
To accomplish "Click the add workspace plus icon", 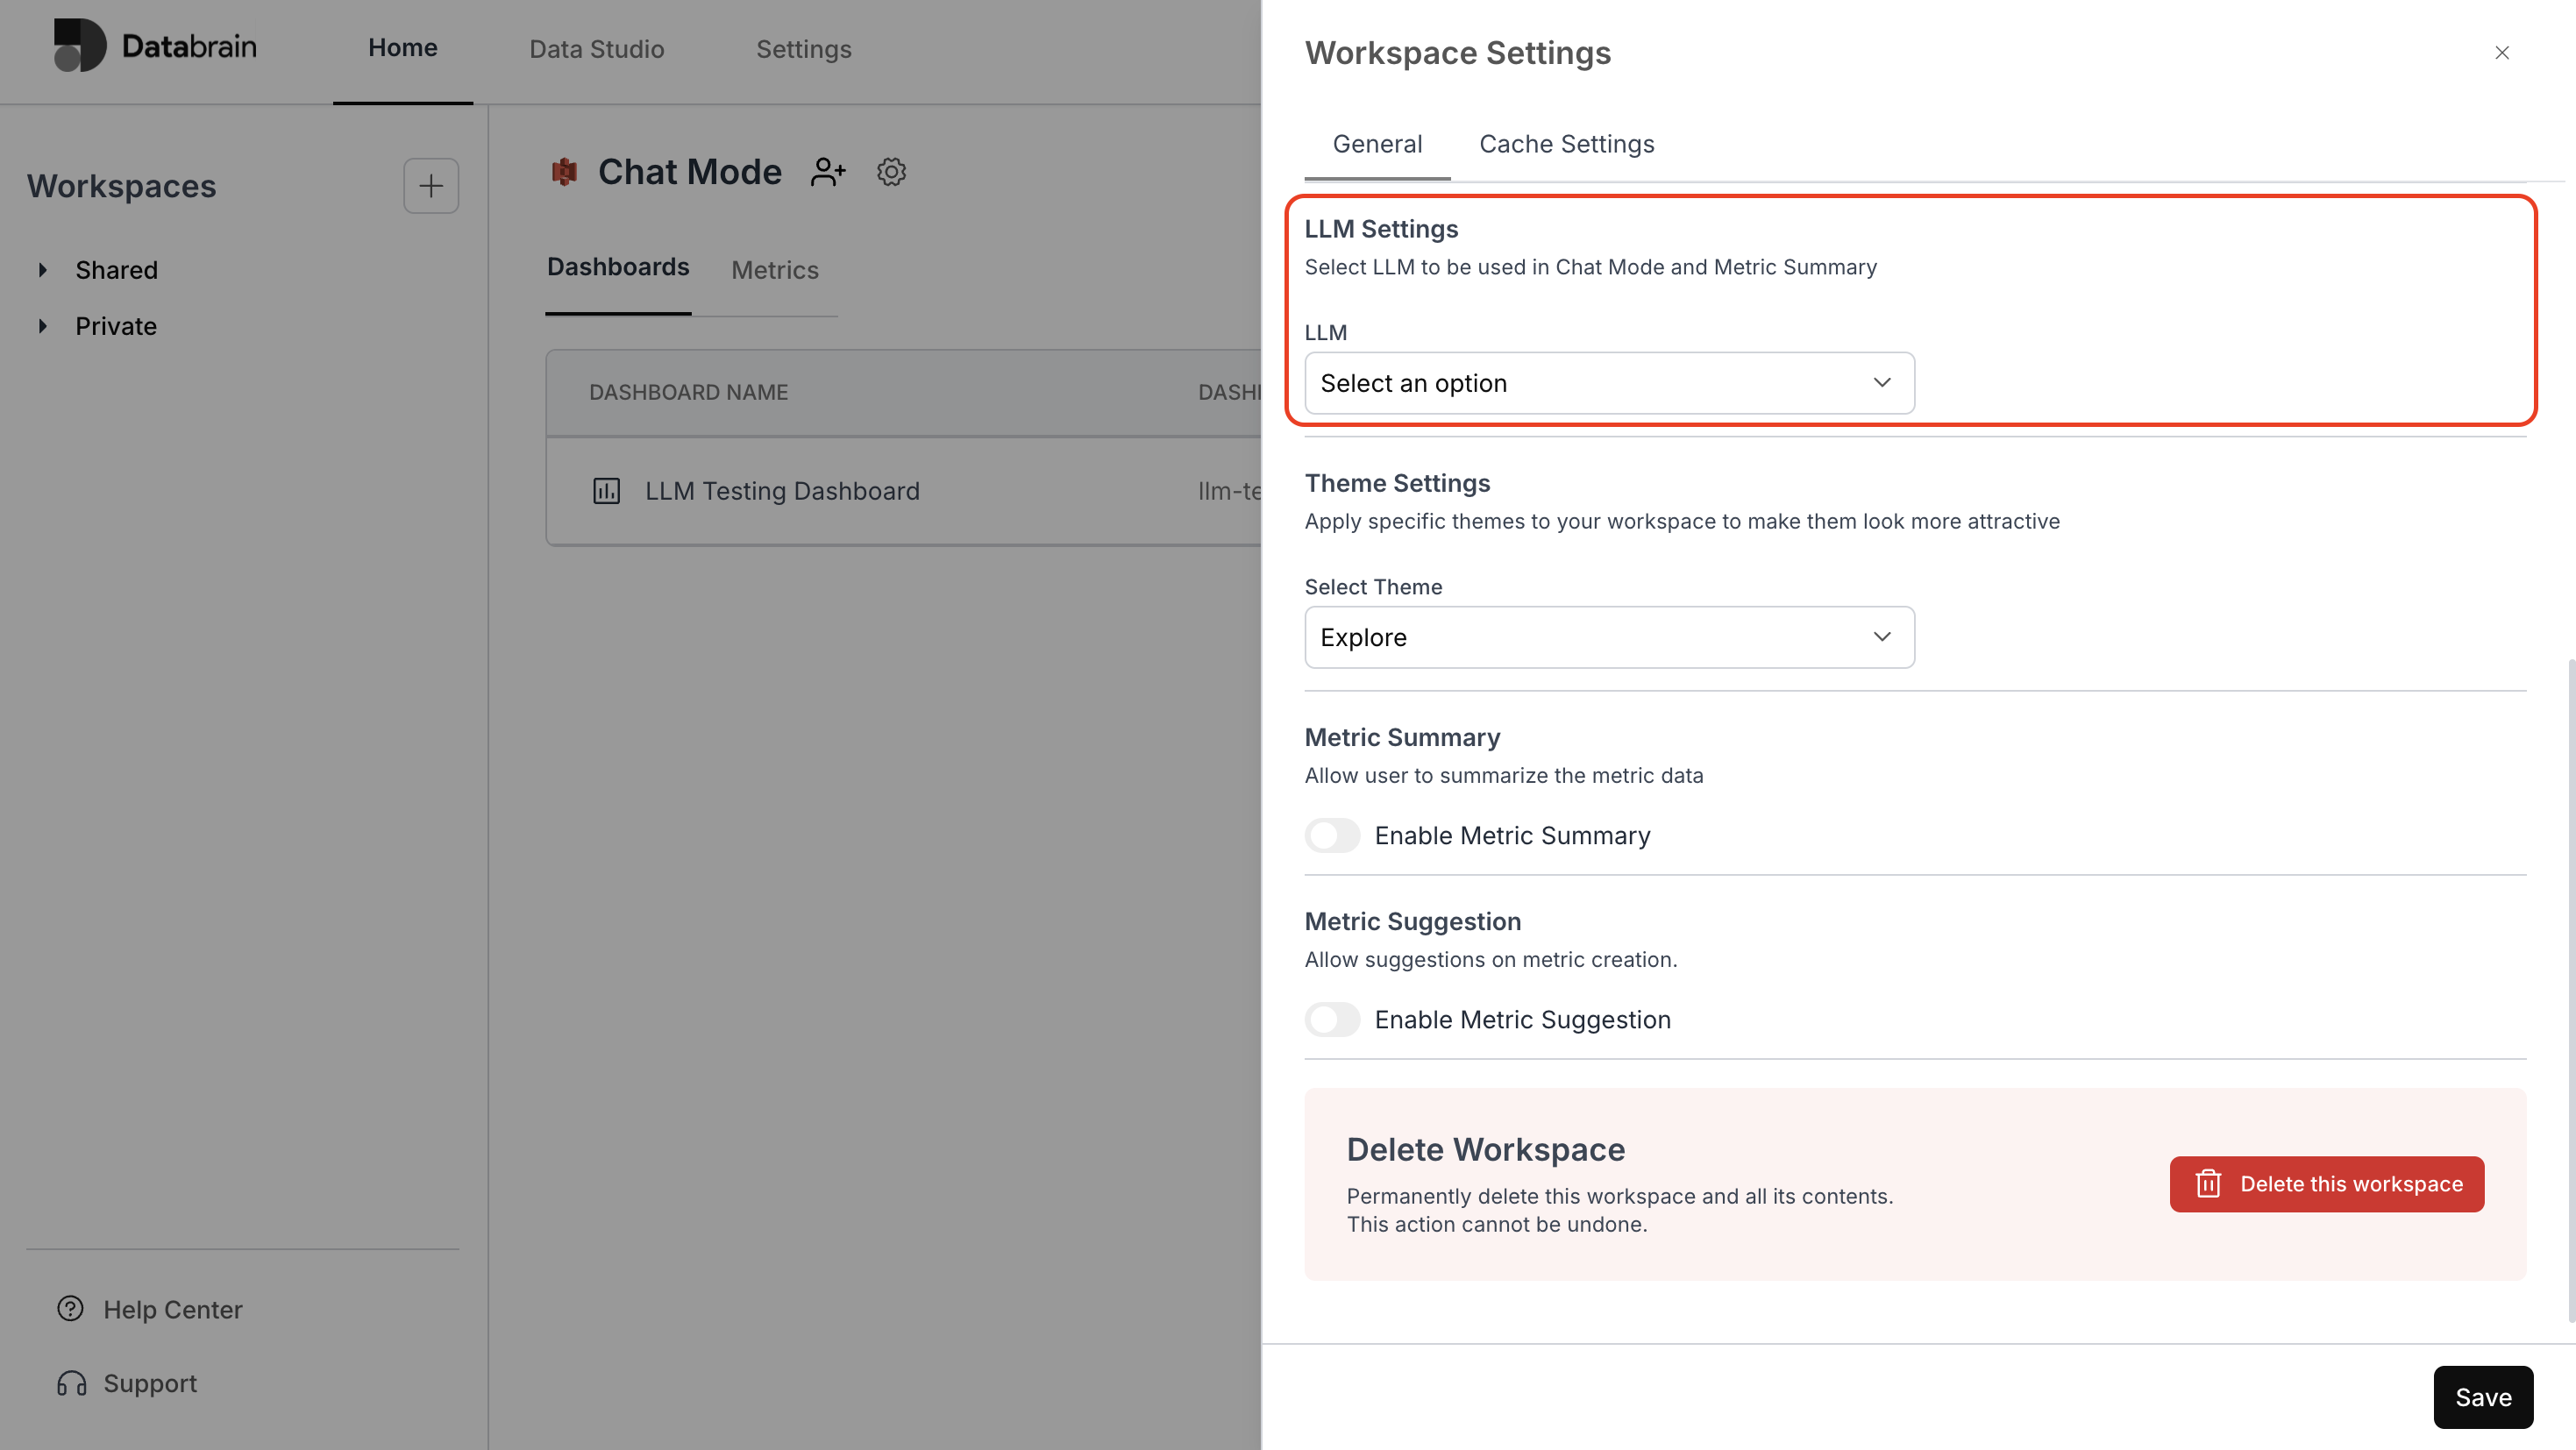I will [x=431, y=186].
